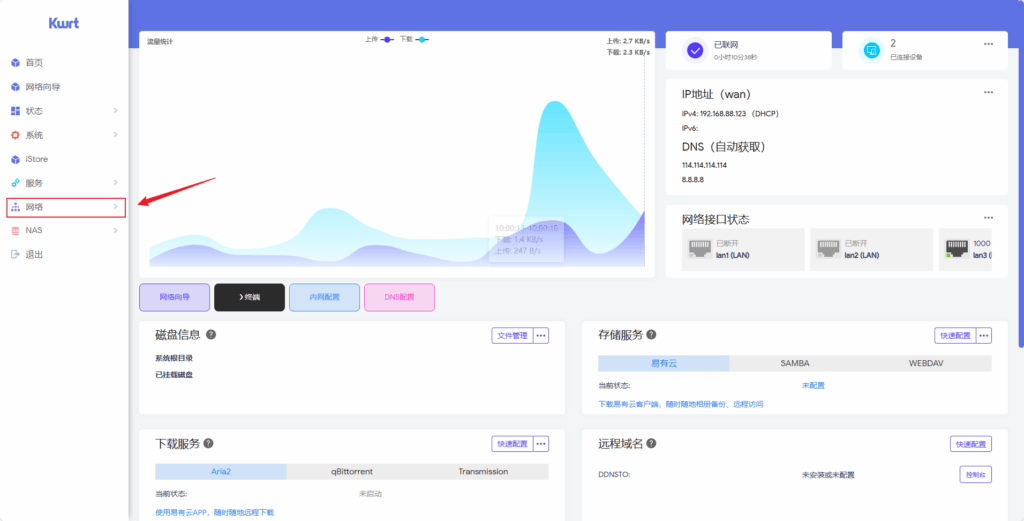This screenshot has width=1024, height=521.
Task: Click help icon next to 远程域名
Action: [x=652, y=444]
